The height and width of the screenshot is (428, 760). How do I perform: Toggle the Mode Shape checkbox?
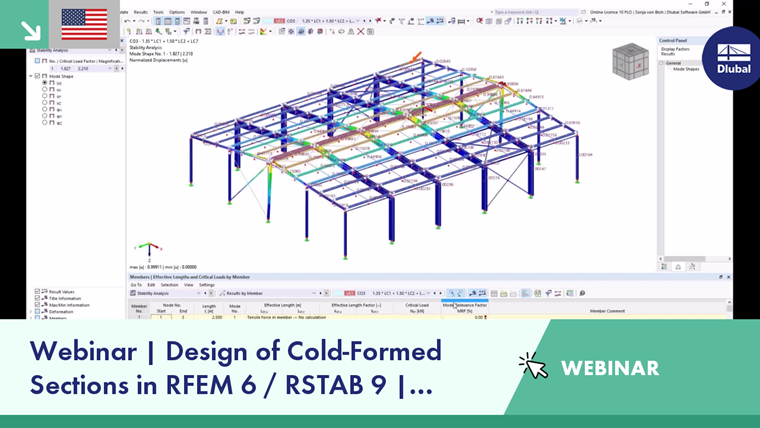pyautogui.click(x=37, y=76)
